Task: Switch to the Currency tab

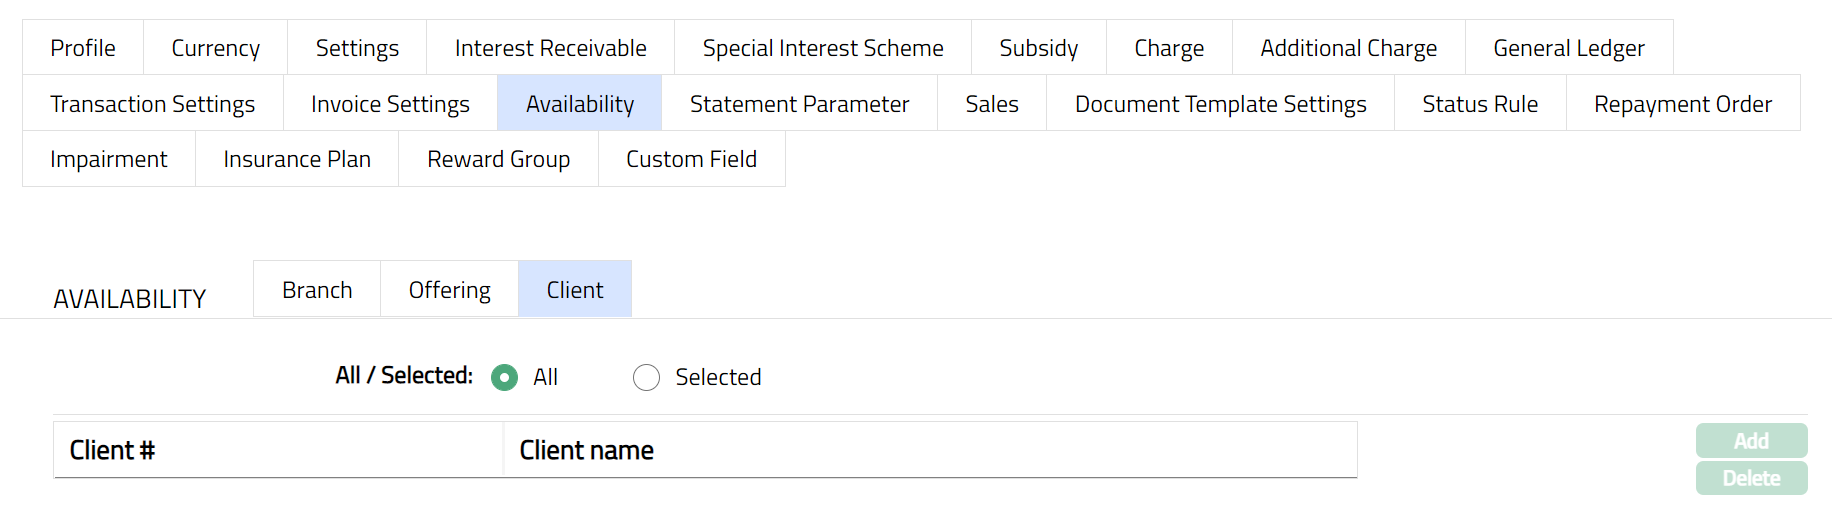Action: point(215,48)
